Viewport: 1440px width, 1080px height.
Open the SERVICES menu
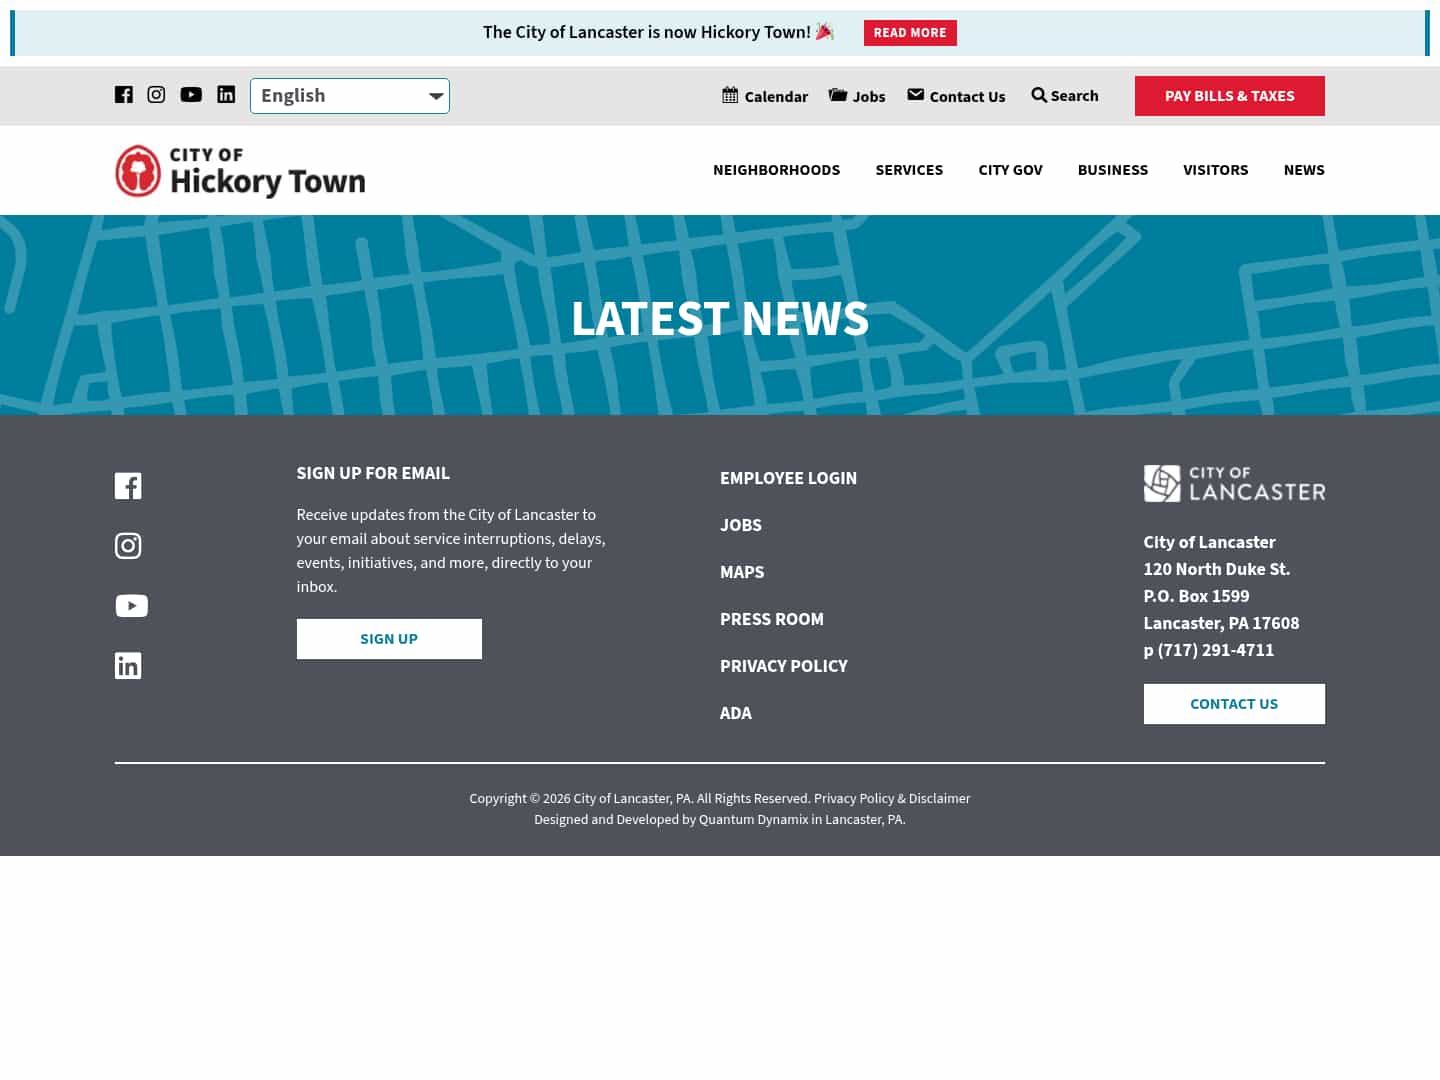click(x=909, y=170)
